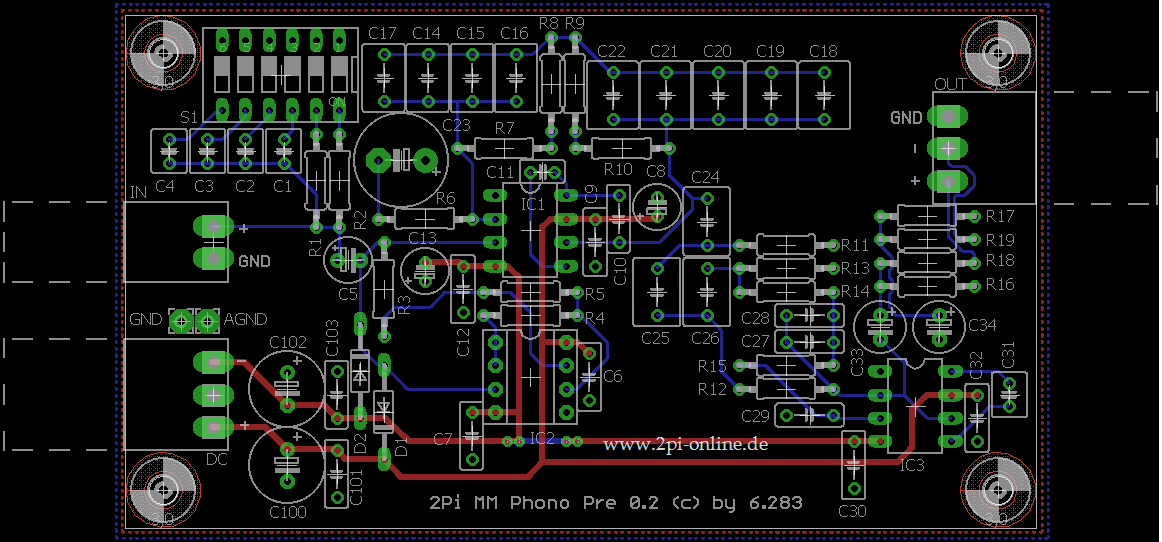Select the IC3 chip footprint
The height and width of the screenshot is (542, 1162).
pyautogui.click(x=912, y=407)
